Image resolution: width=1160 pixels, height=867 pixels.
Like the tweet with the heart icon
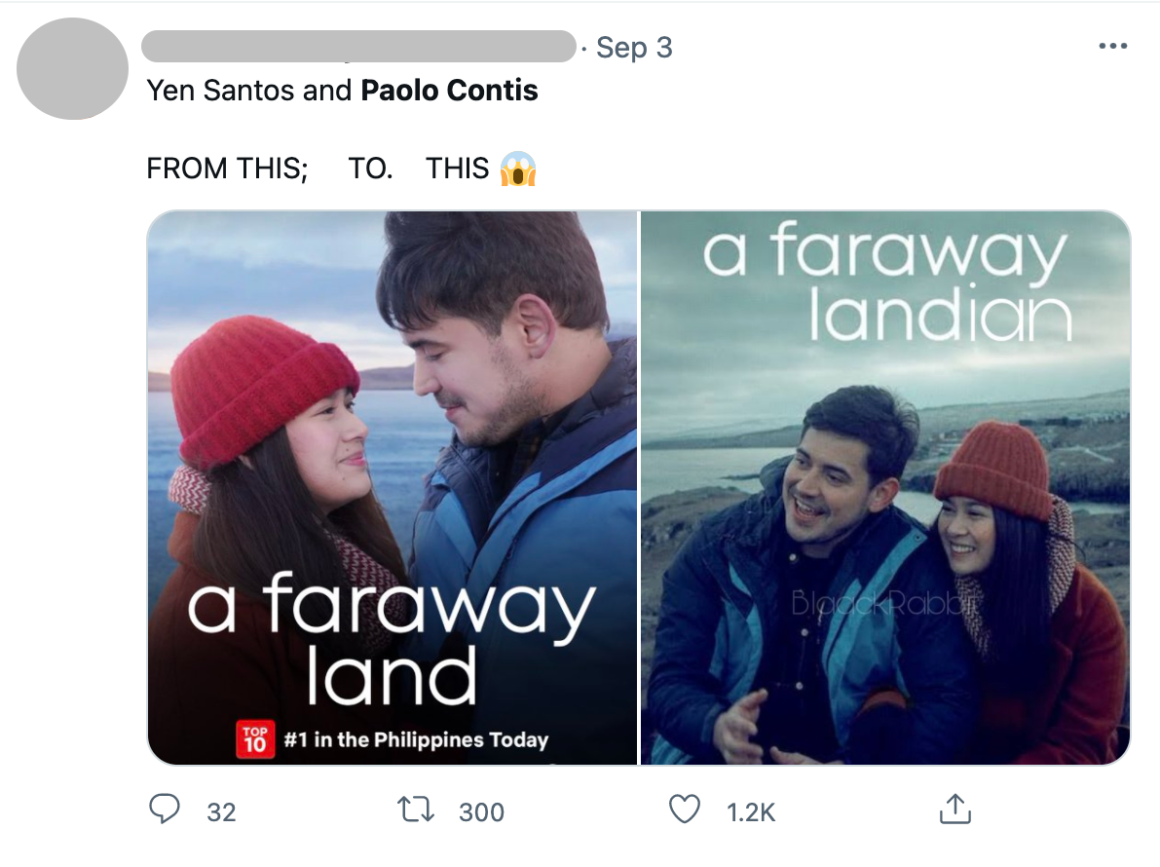[684, 810]
